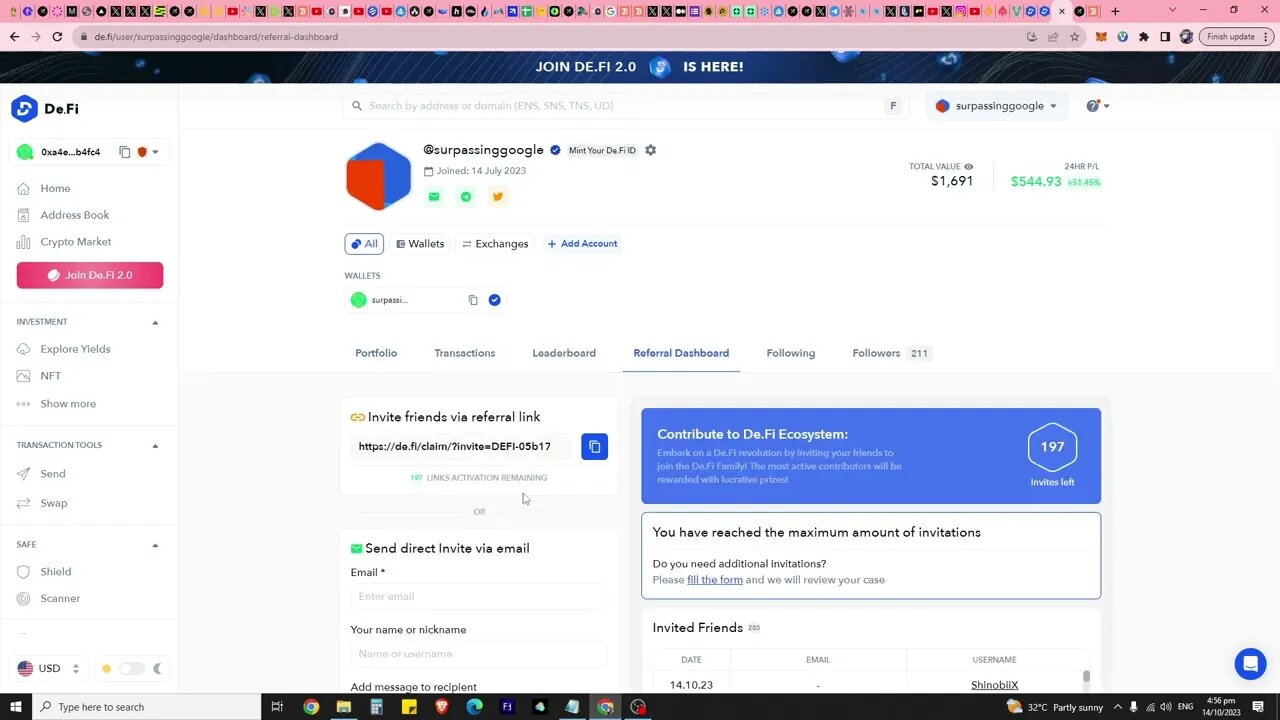Screen dimensions: 1280x720
Task: Open Send in the sidebar
Action: (52, 474)
